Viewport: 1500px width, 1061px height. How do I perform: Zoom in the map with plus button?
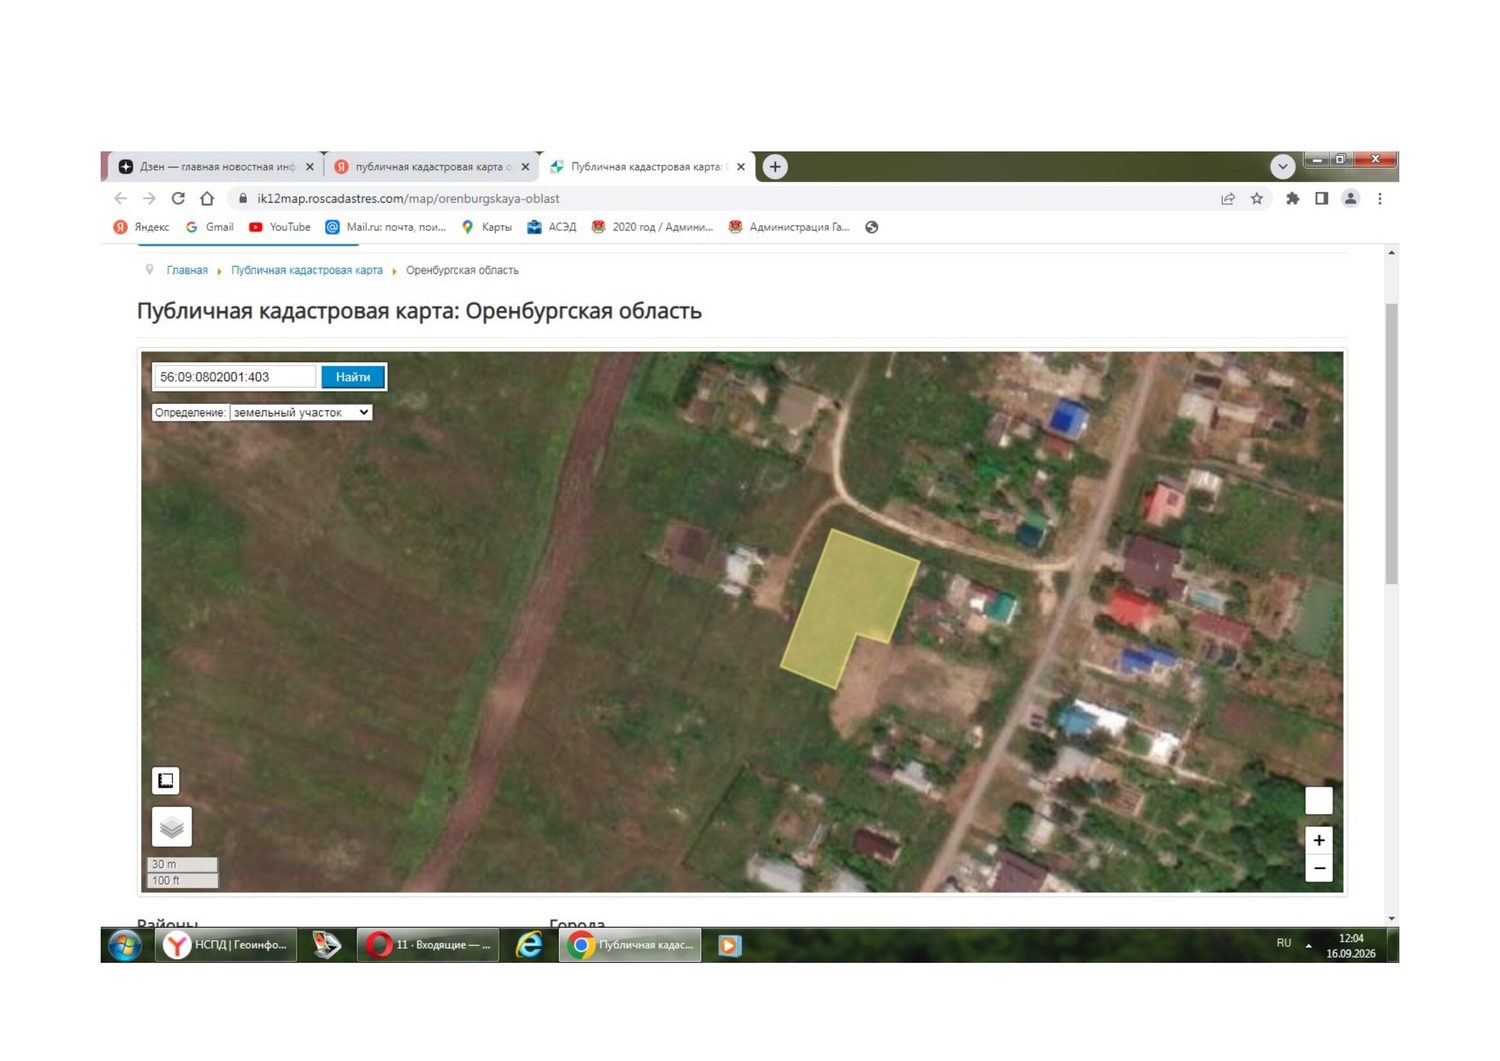[1319, 841]
